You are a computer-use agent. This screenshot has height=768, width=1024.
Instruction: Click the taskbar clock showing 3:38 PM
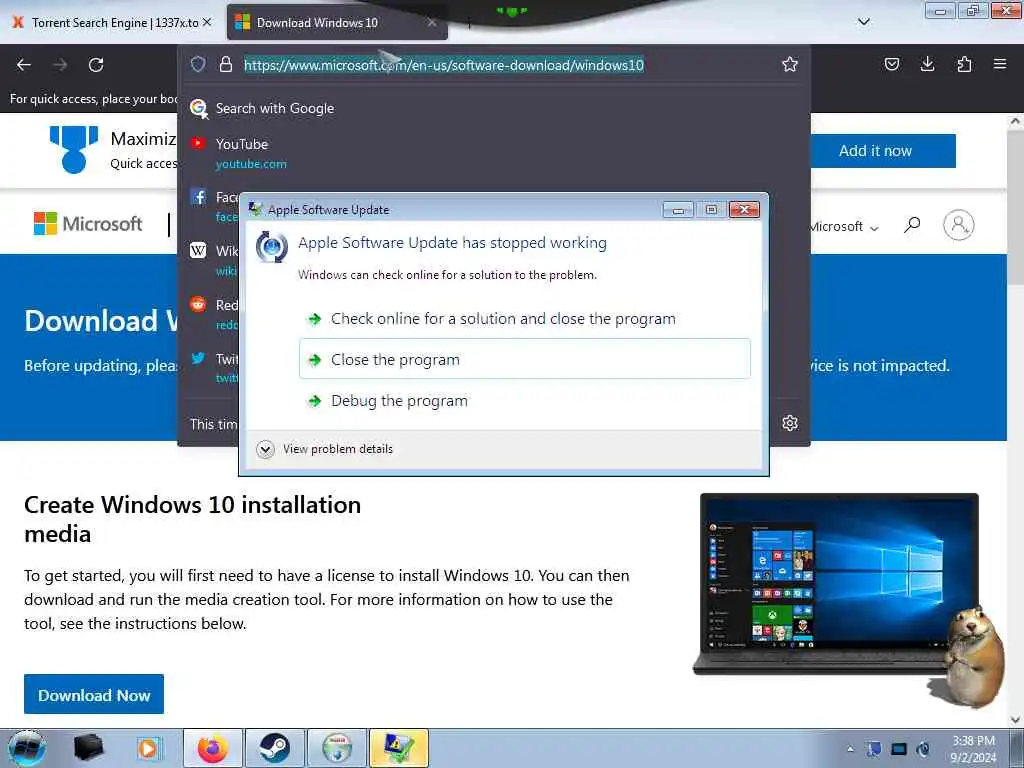[x=973, y=749]
